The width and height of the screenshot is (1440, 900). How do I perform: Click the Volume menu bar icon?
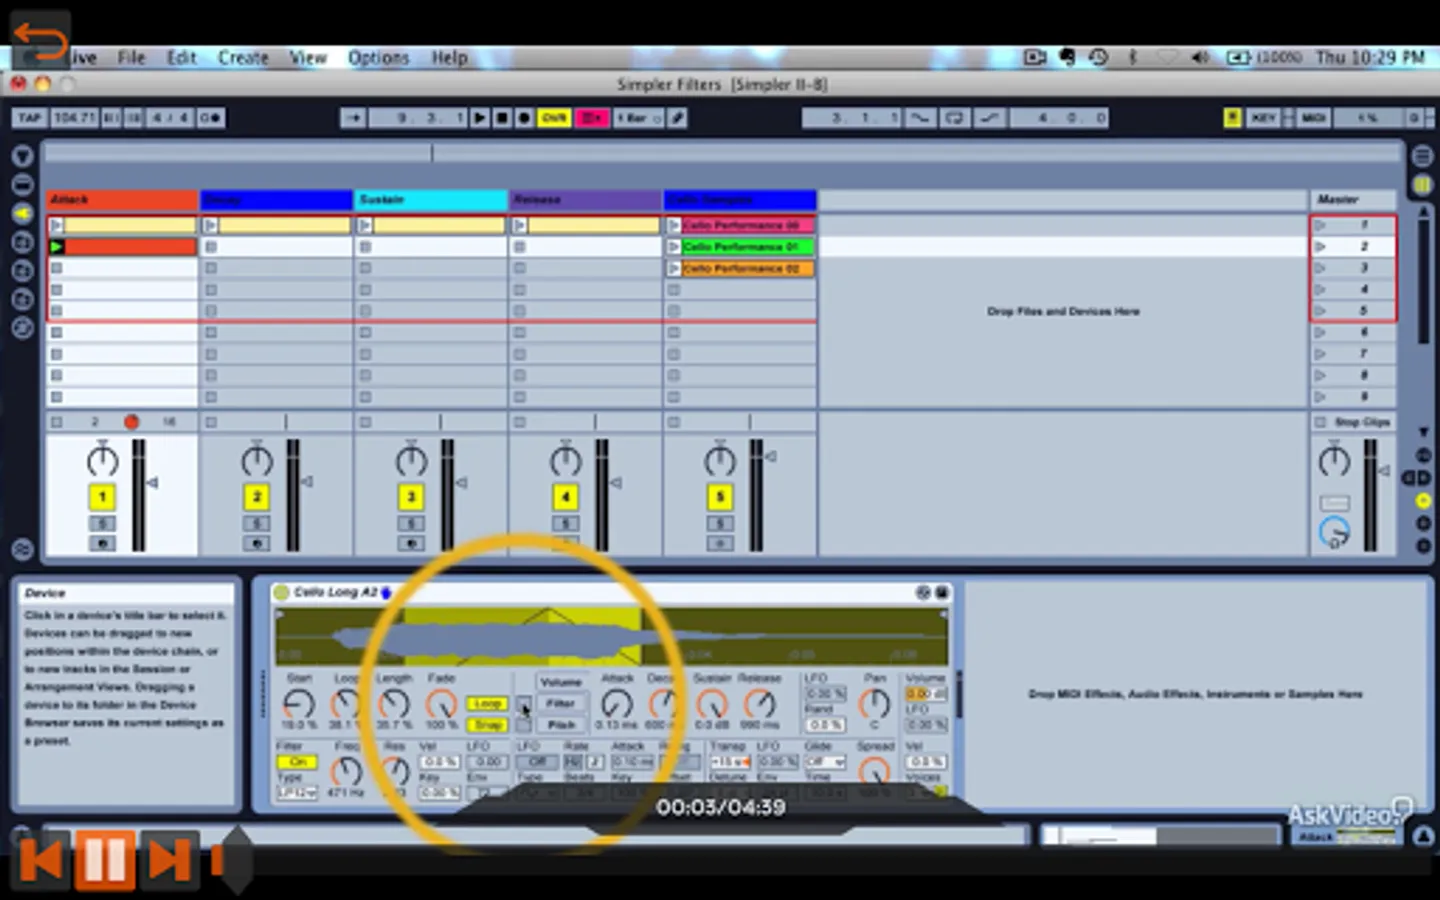pos(1200,58)
